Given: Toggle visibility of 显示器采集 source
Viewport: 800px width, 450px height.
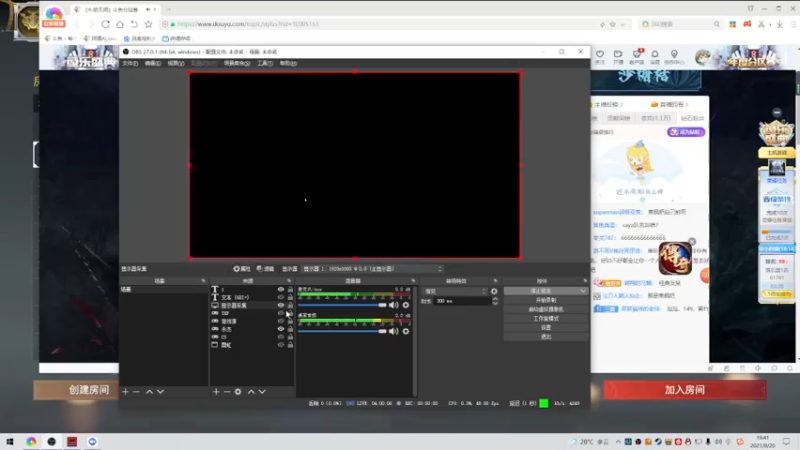Looking at the screenshot, I should 281,305.
